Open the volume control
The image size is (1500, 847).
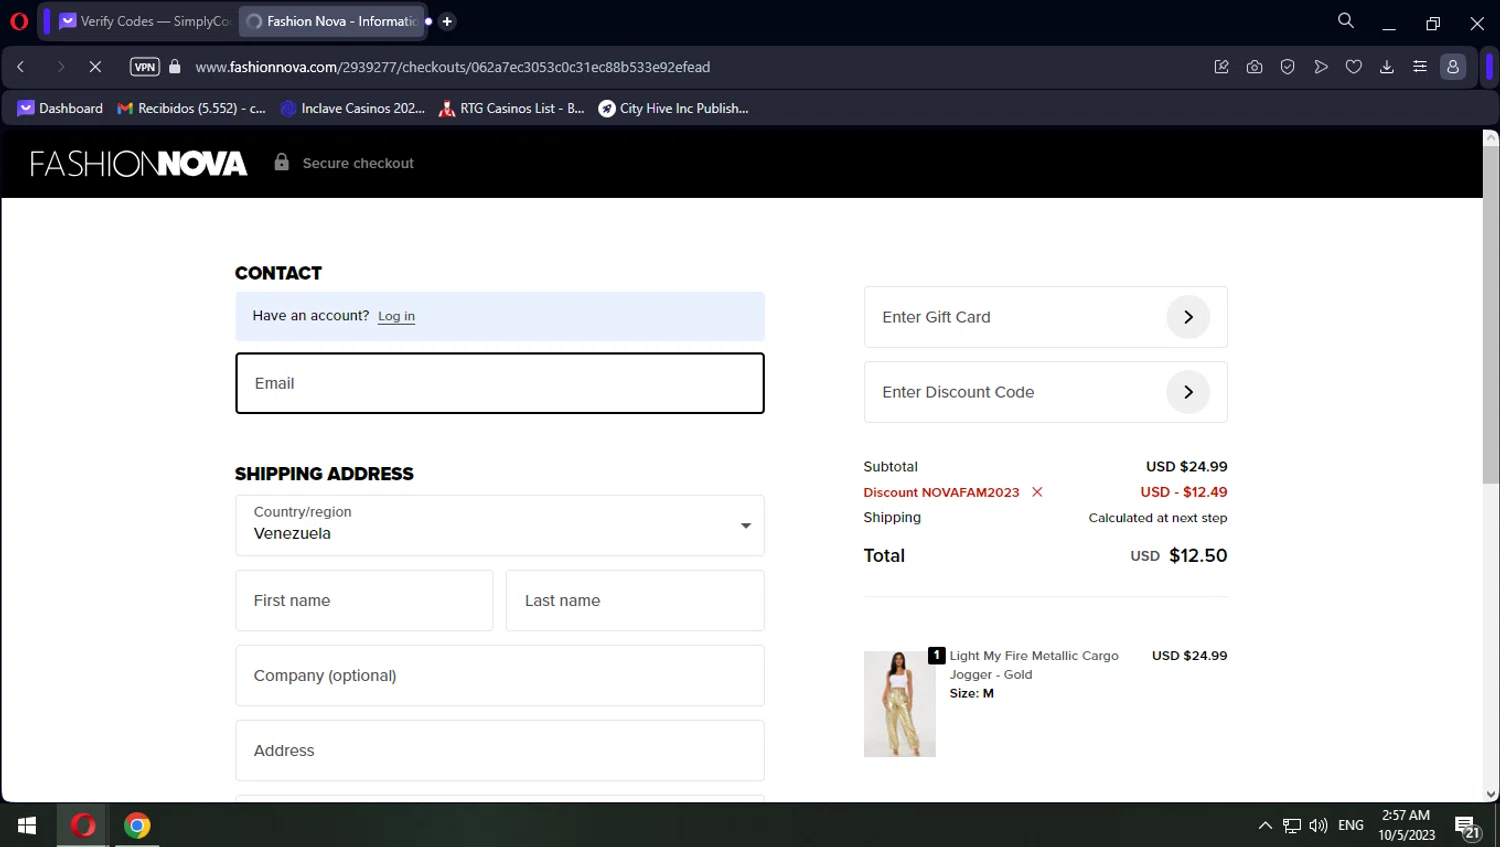pyautogui.click(x=1318, y=825)
